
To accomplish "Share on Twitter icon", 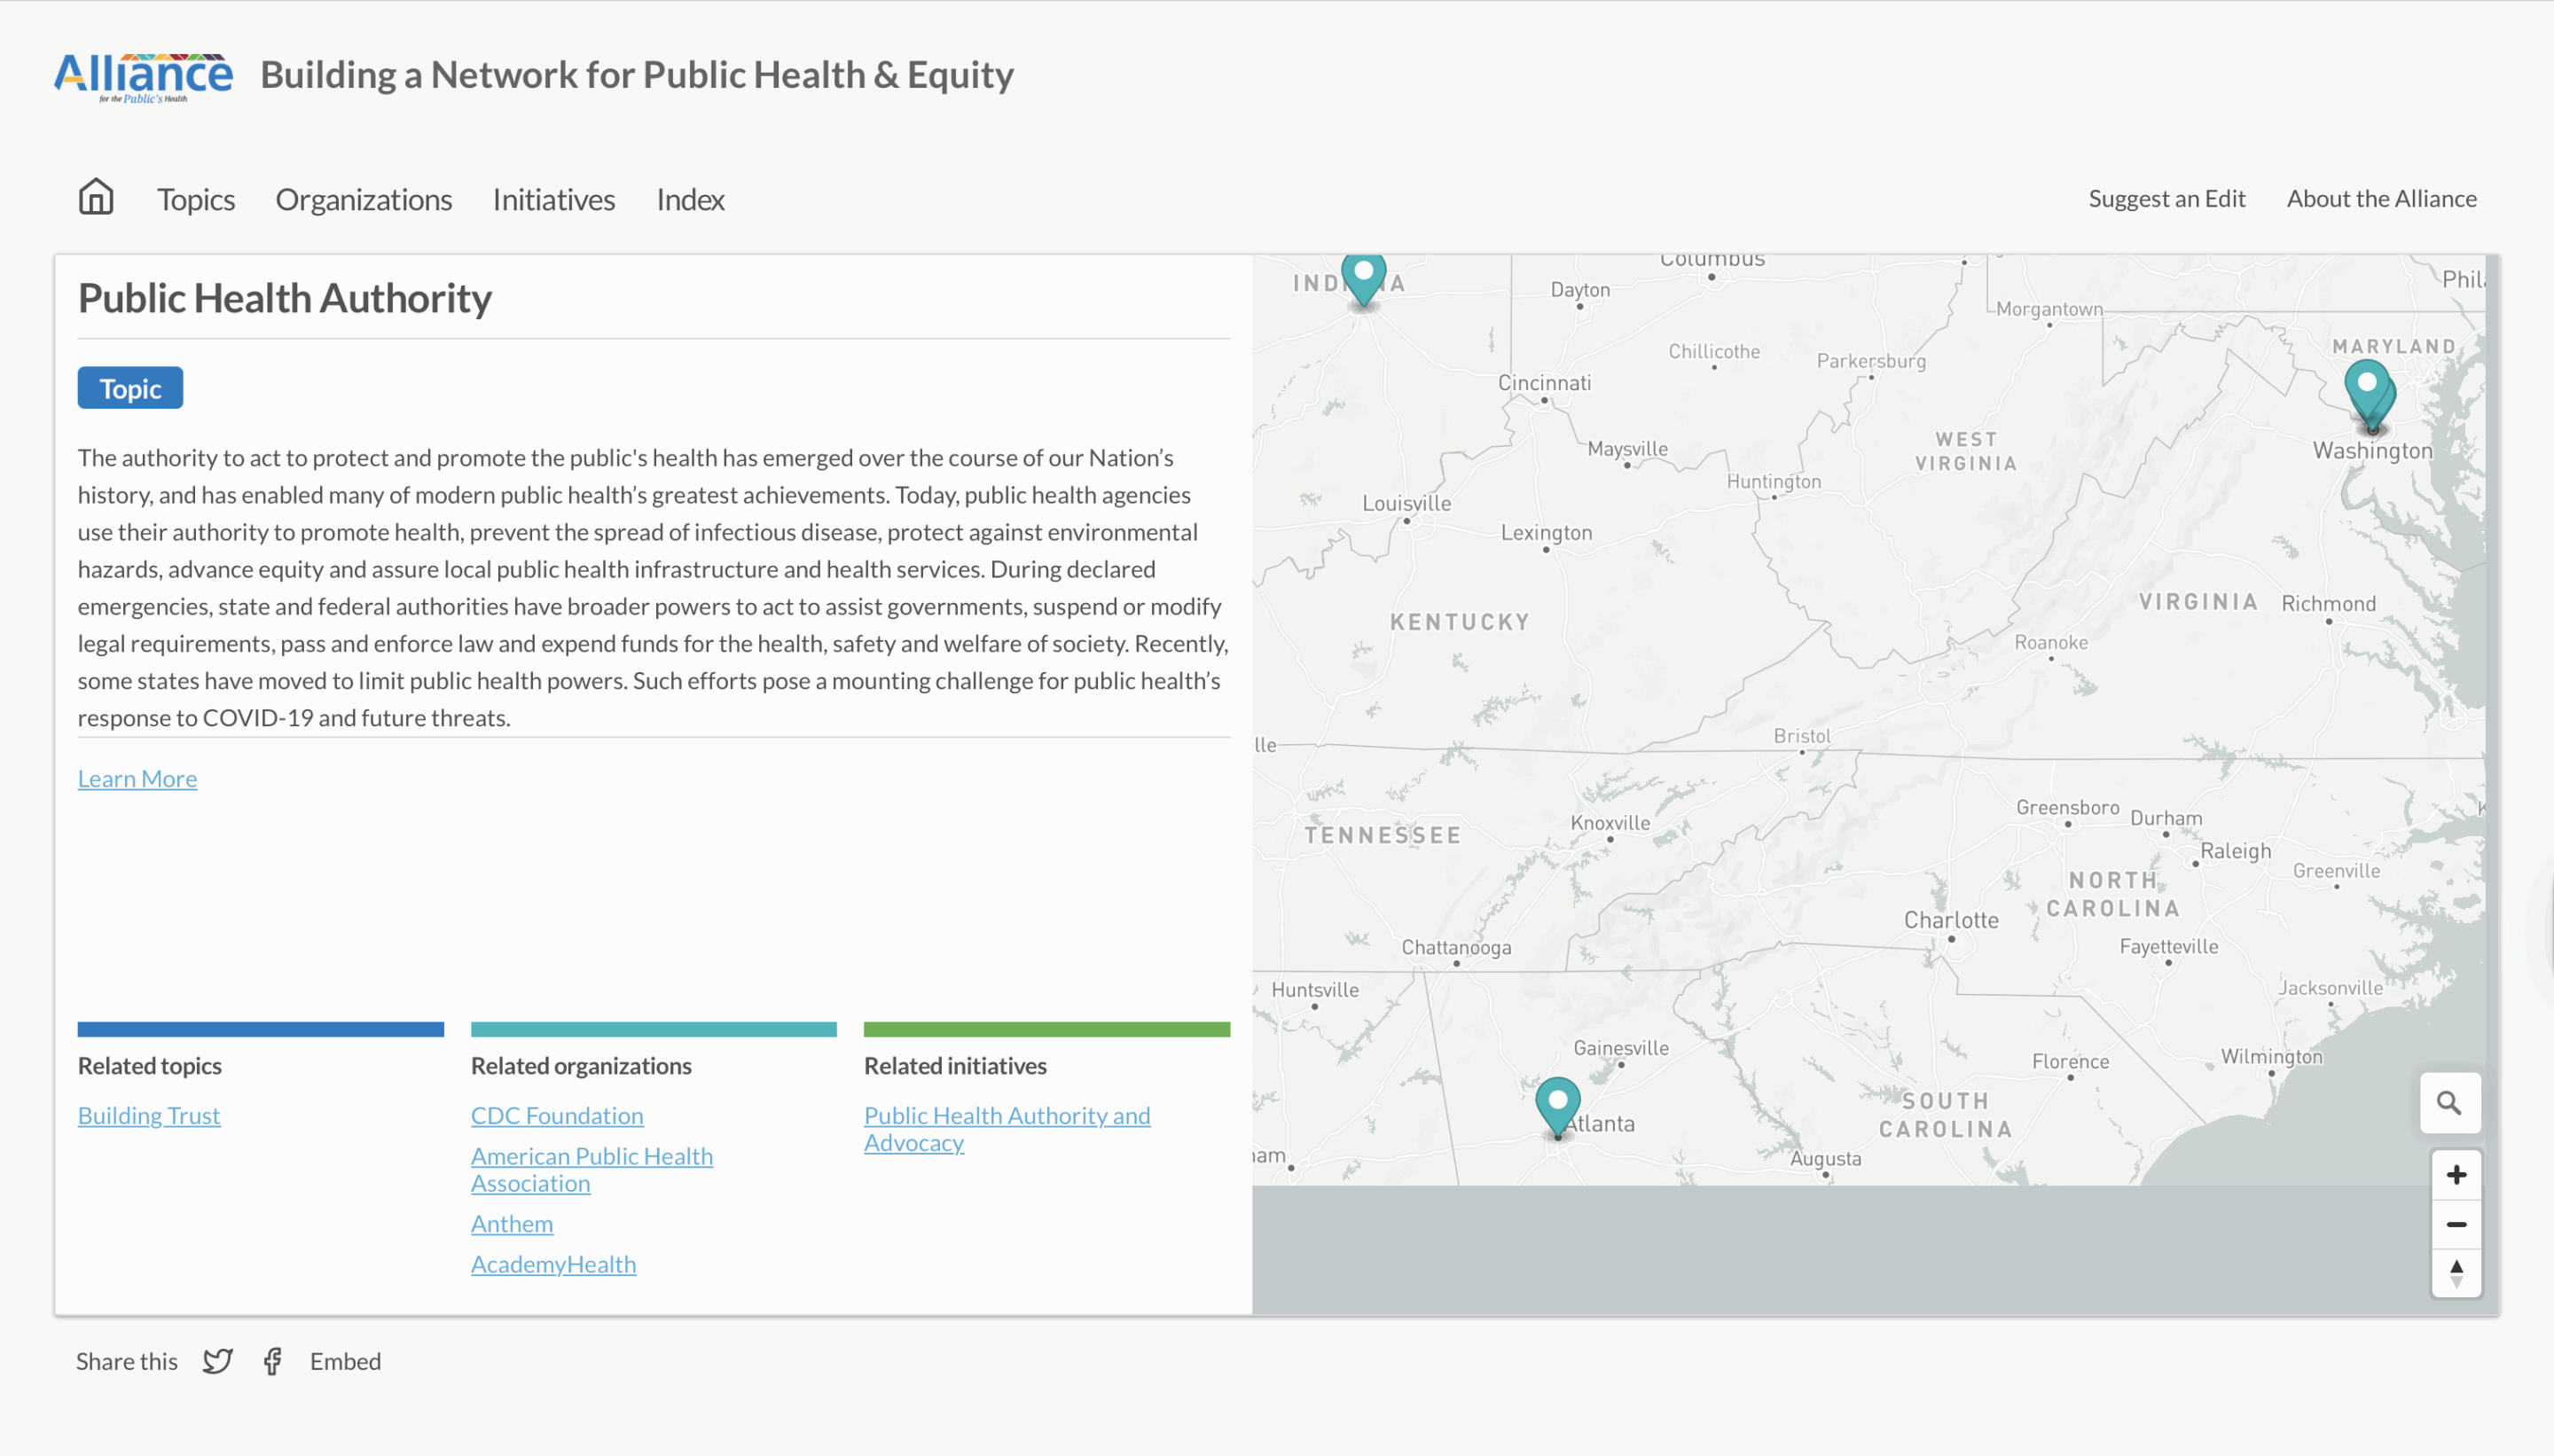I will tap(218, 1361).
